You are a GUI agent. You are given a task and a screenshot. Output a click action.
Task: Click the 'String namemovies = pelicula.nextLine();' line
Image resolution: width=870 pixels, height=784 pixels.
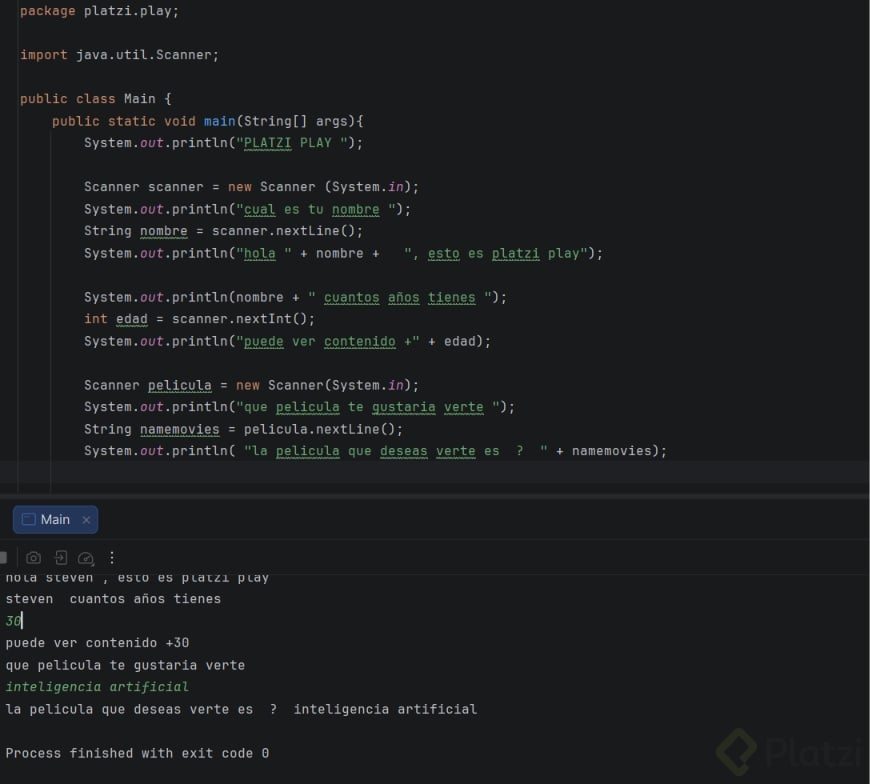coord(243,429)
